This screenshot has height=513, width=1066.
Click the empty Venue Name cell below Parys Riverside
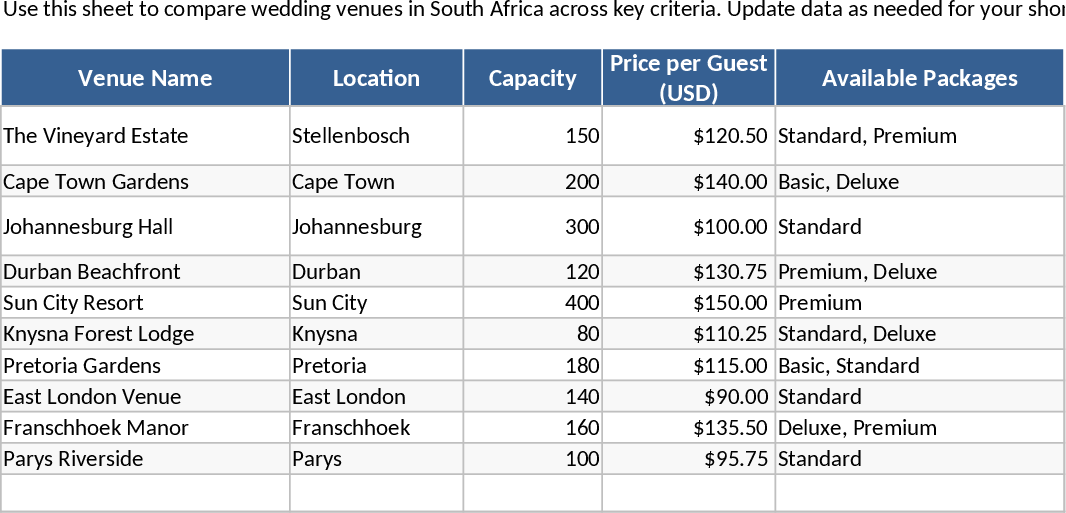tap(145, 492)
